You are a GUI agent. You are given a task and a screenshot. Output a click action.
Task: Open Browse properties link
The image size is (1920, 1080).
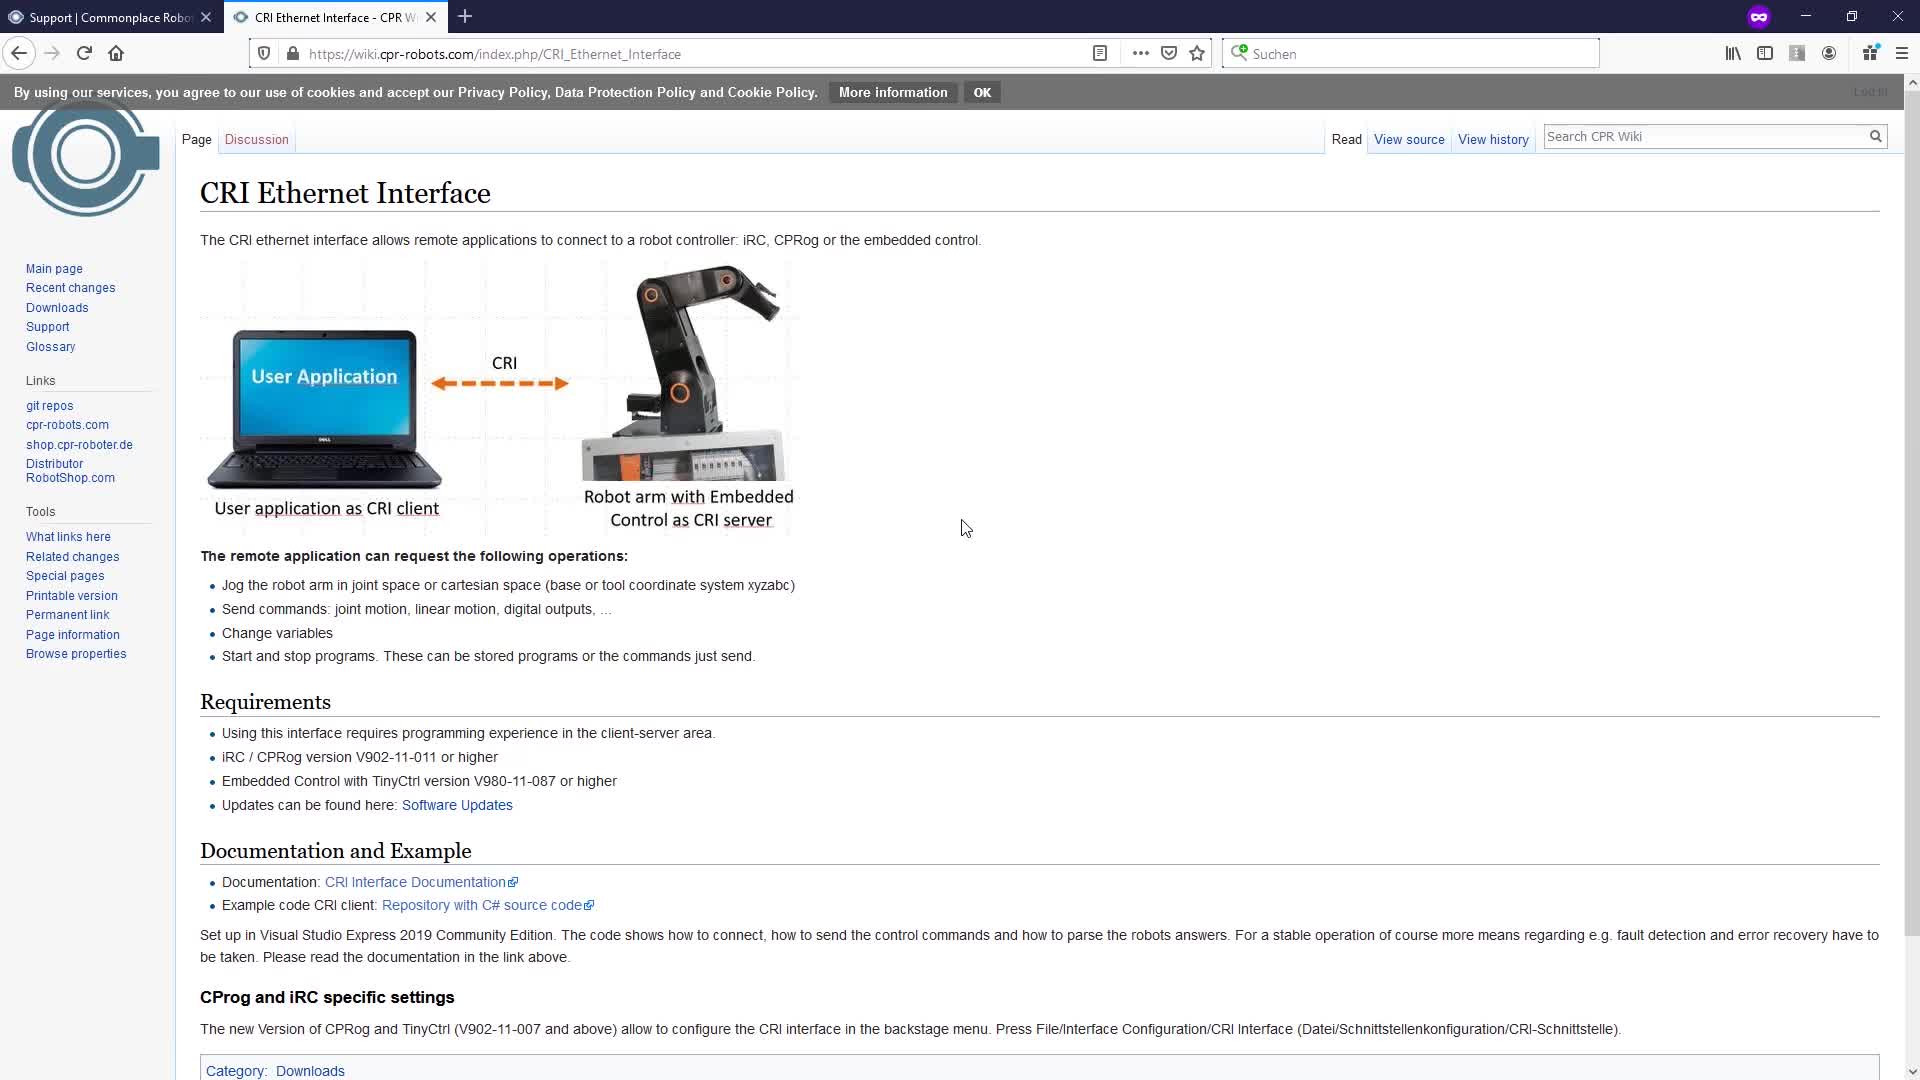coord(76,654)
